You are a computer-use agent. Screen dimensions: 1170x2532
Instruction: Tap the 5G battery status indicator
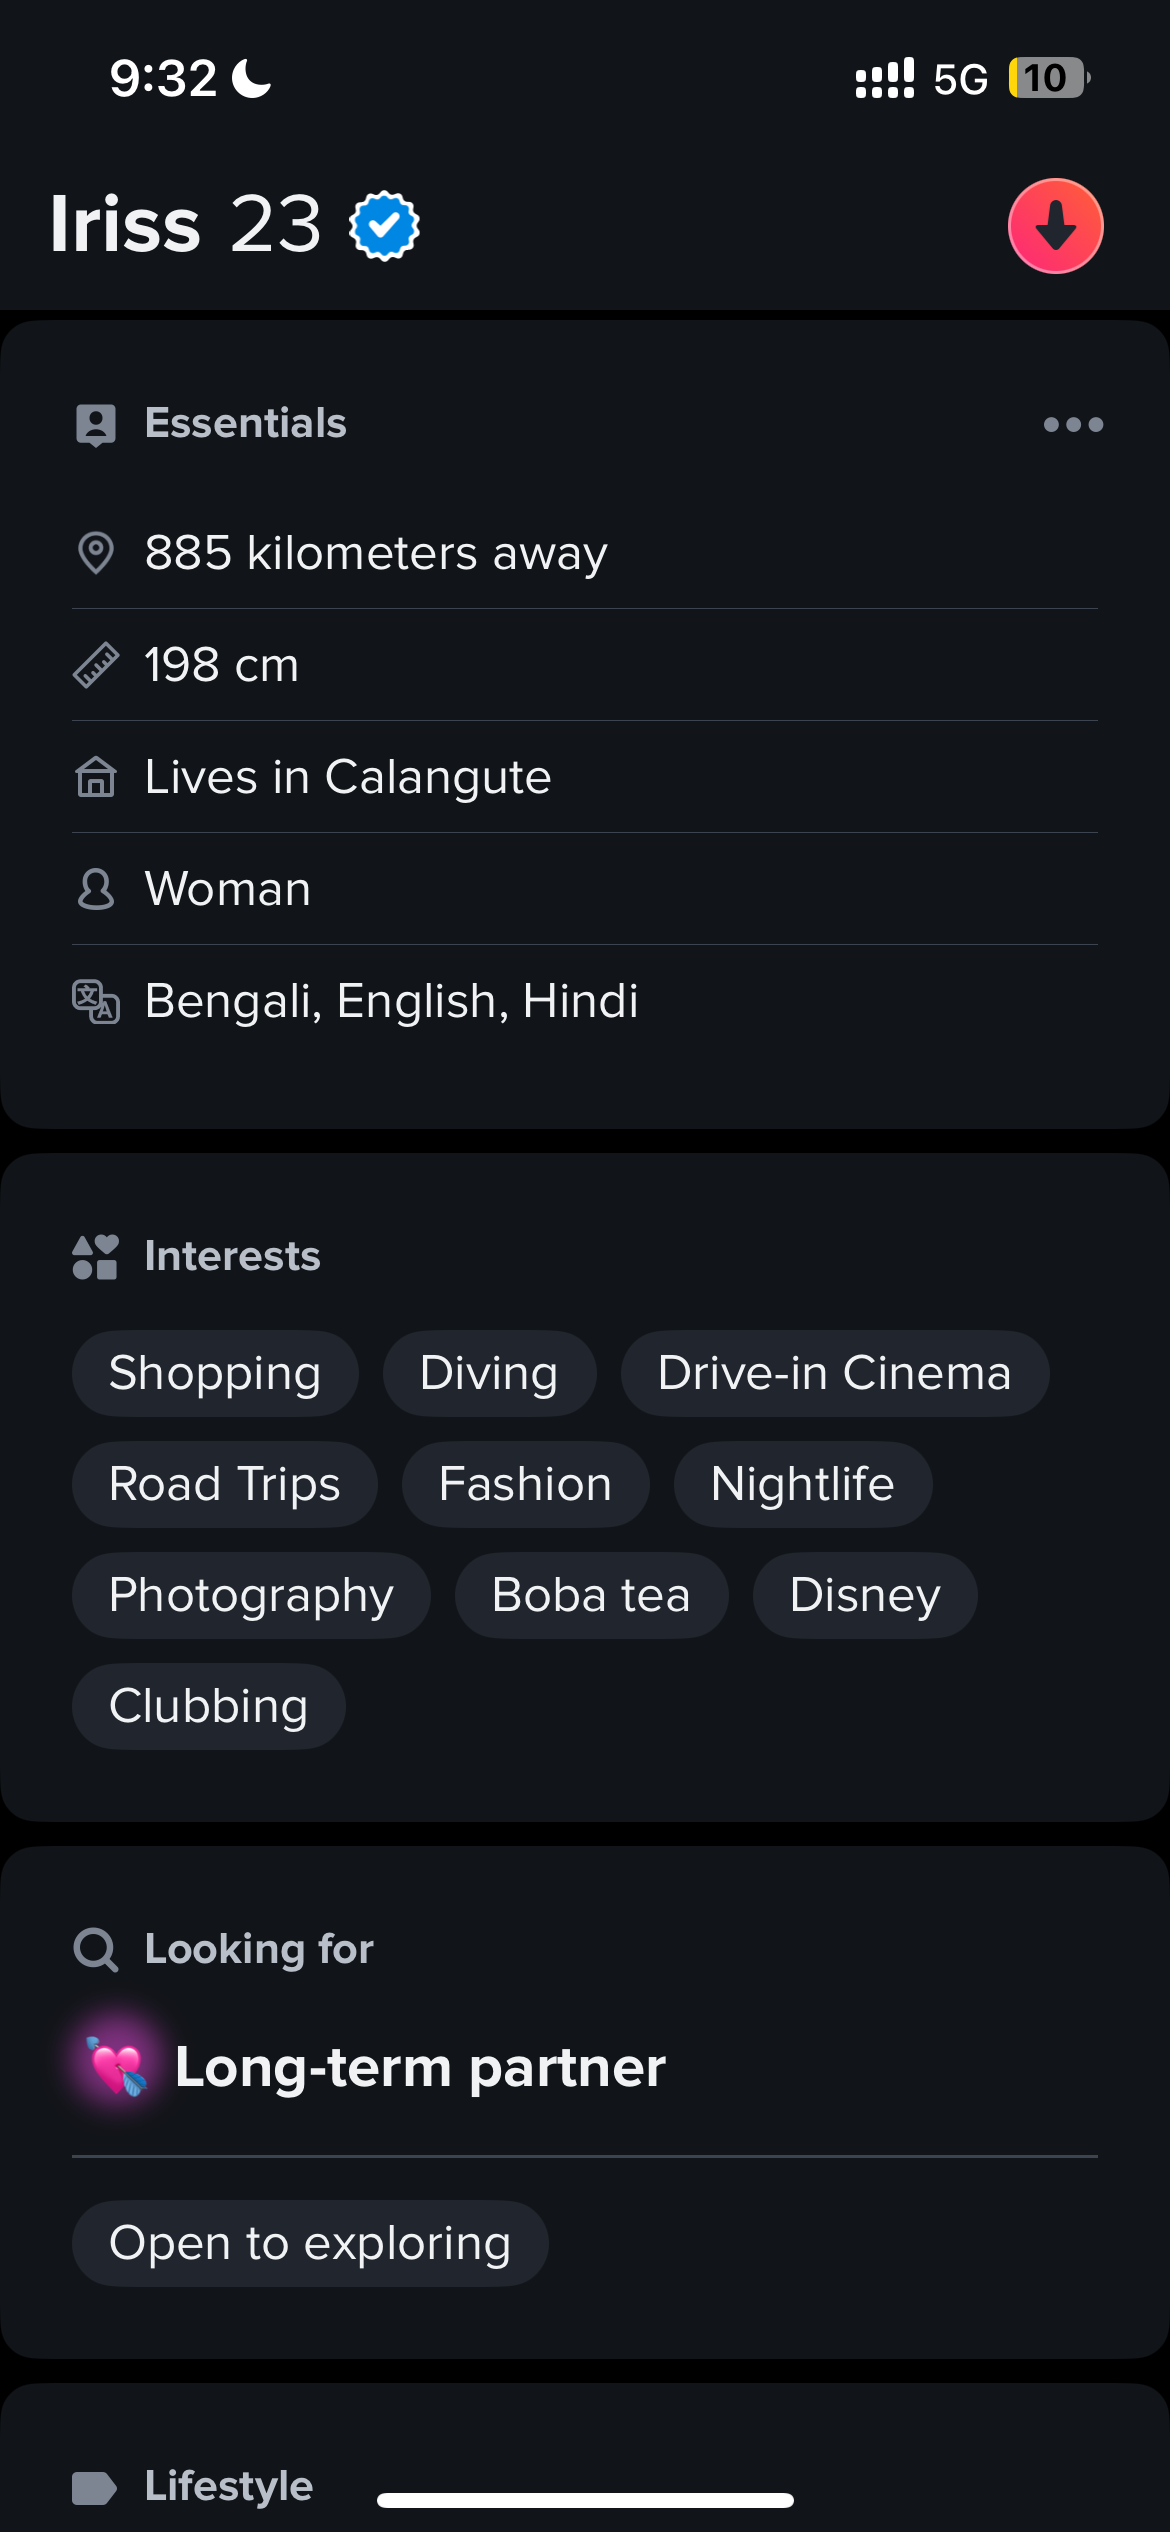(x=1048, y=78)
